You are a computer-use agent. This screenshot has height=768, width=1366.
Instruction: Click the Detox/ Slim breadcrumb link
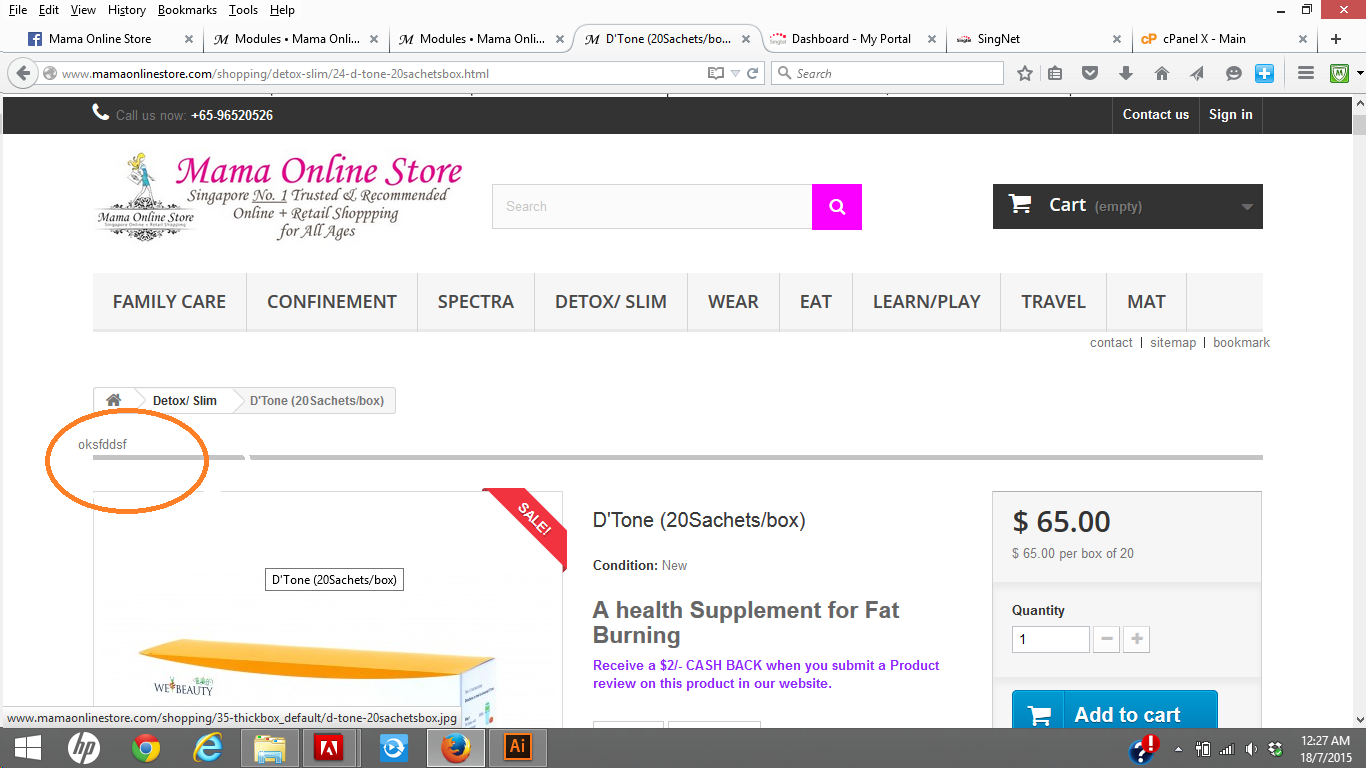tap(185, 400)
